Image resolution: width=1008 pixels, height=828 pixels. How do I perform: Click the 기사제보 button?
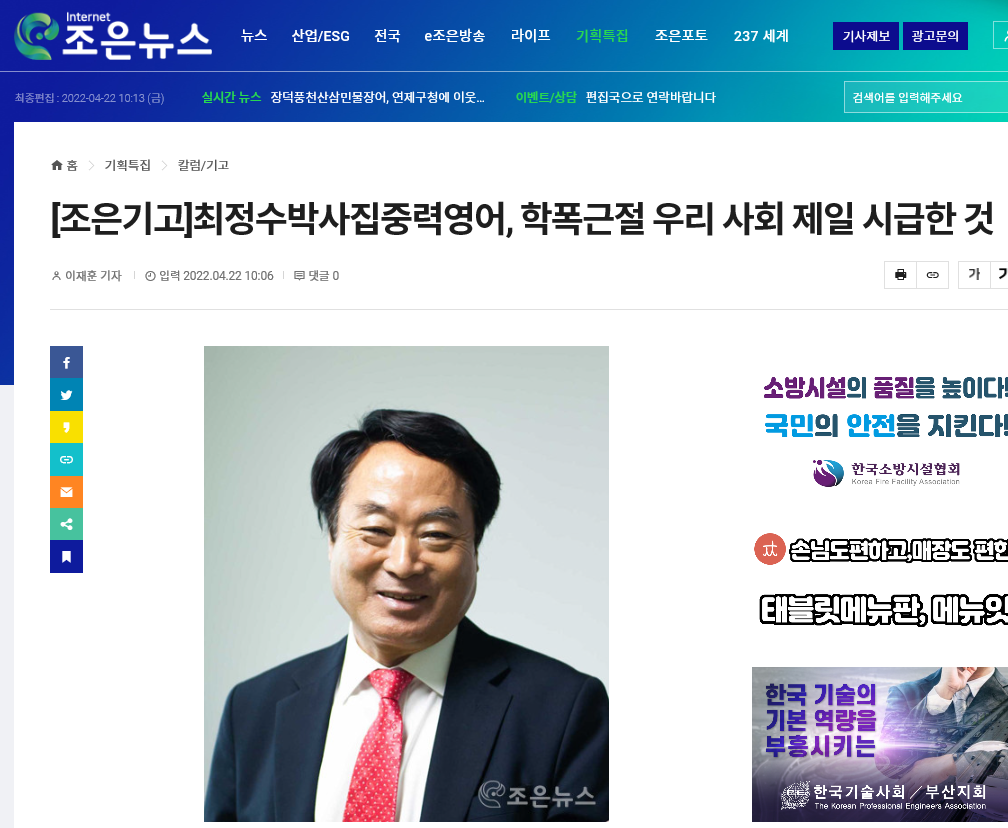[866, 36]
